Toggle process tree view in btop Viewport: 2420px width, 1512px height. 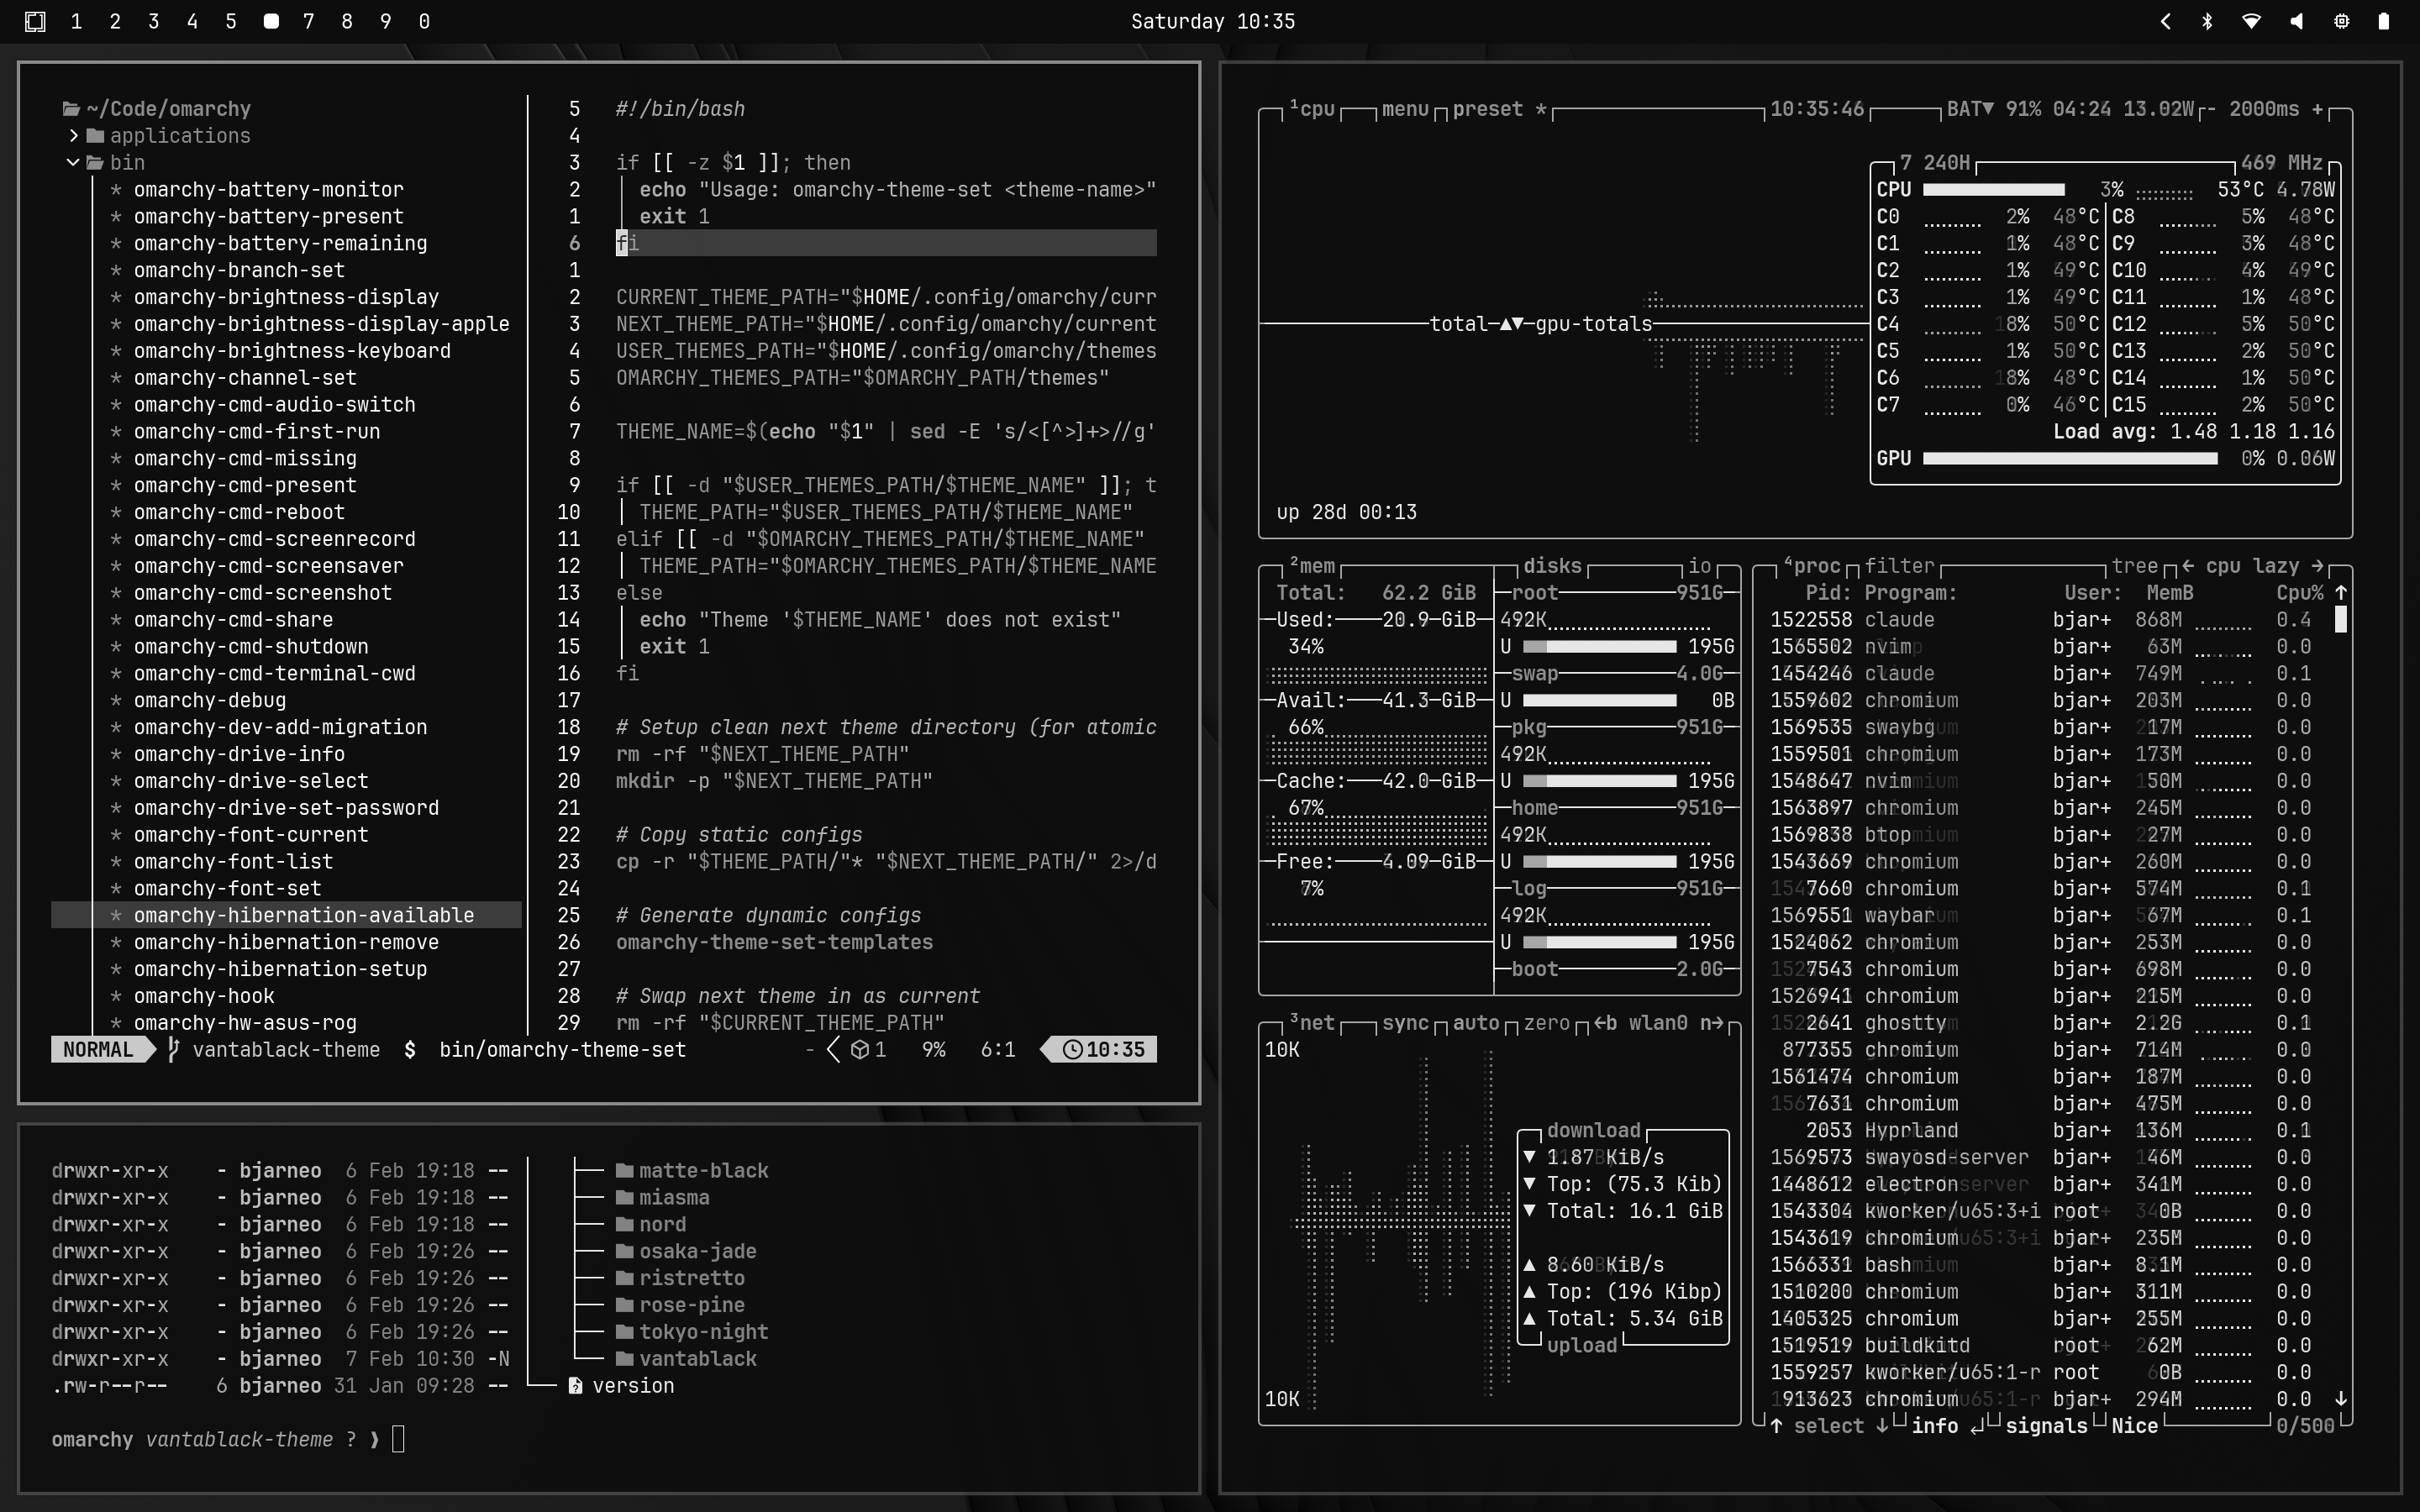(2134, 566)
